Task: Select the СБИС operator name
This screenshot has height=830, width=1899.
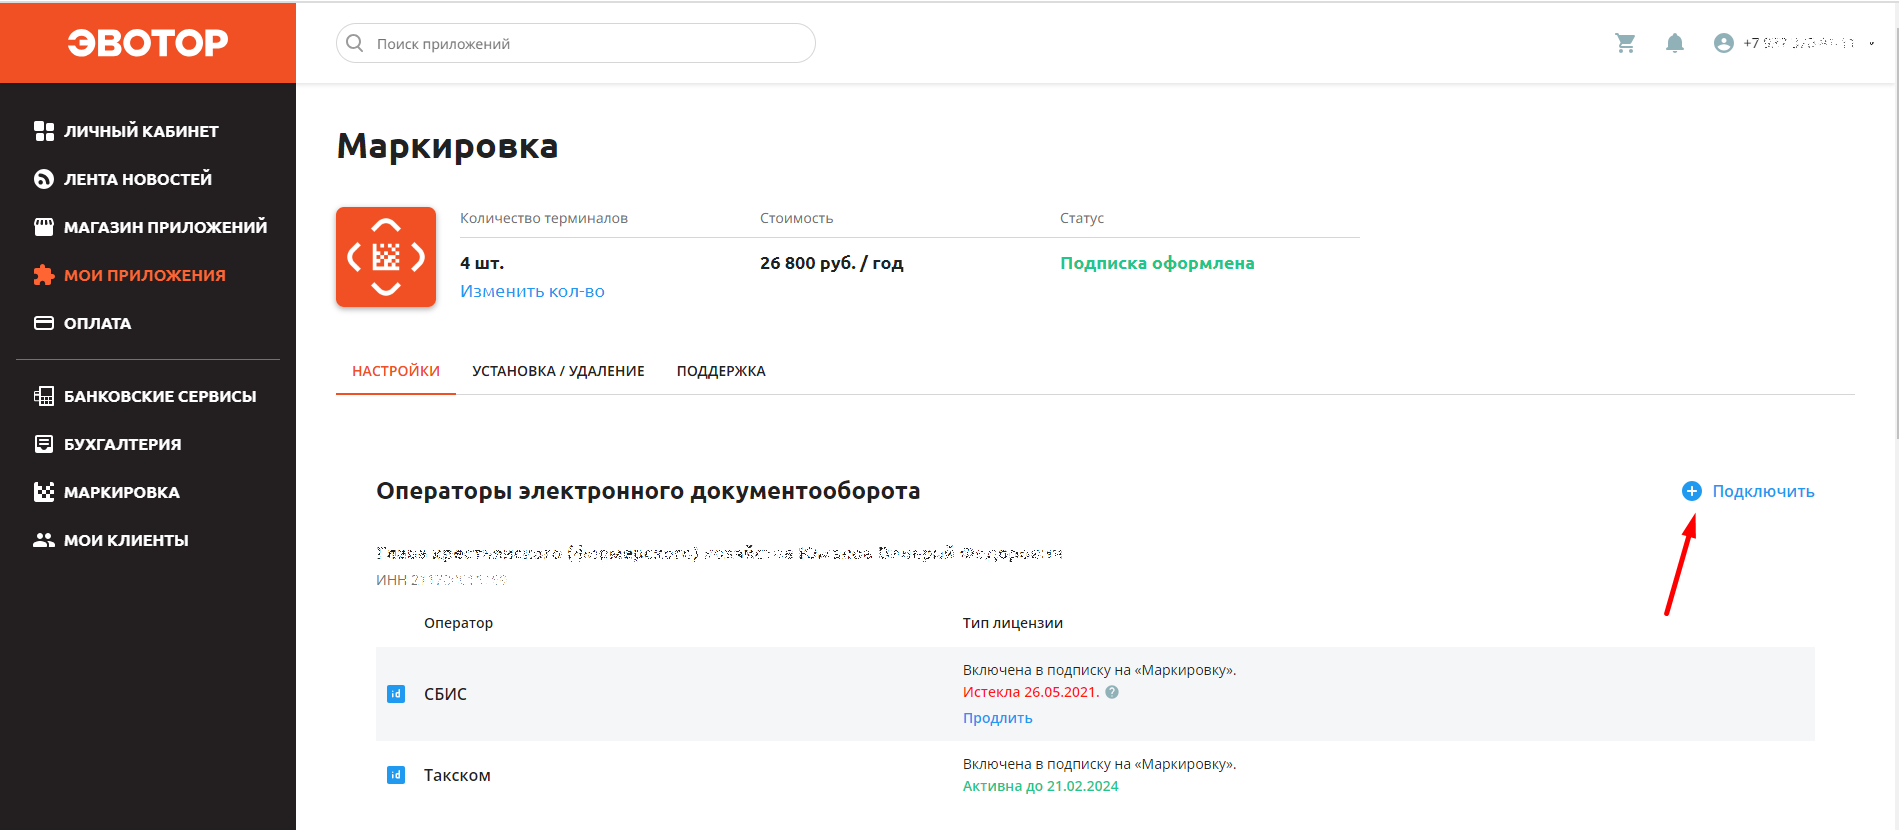Action: coord(445,694)
